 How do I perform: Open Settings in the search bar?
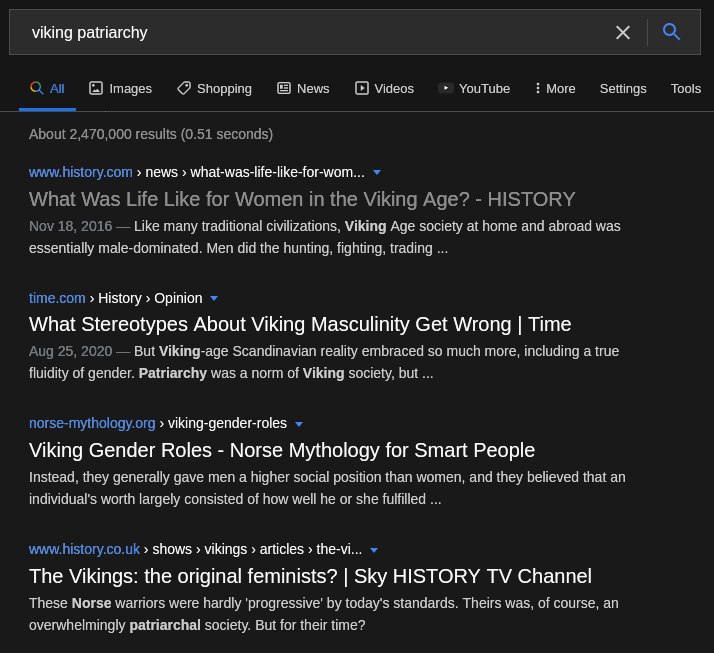point(623,88)
